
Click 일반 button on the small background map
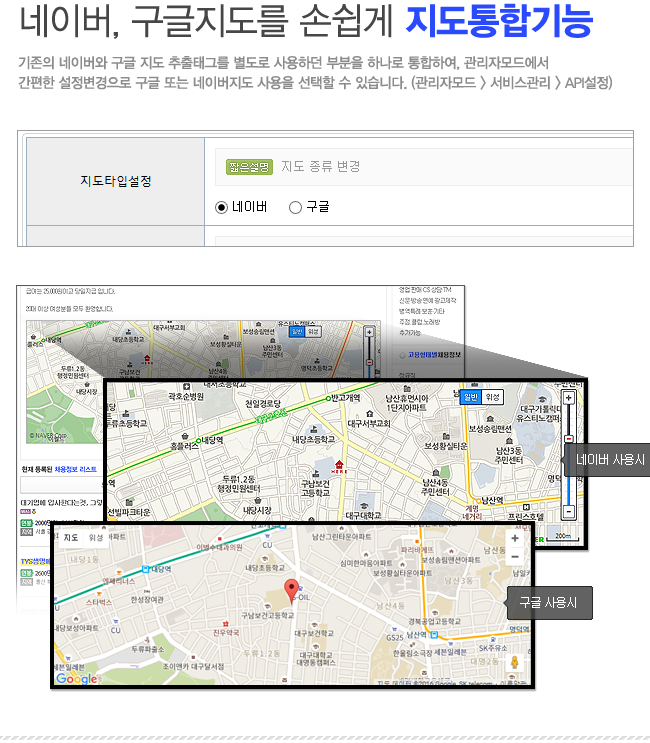[x=297, y=332]
